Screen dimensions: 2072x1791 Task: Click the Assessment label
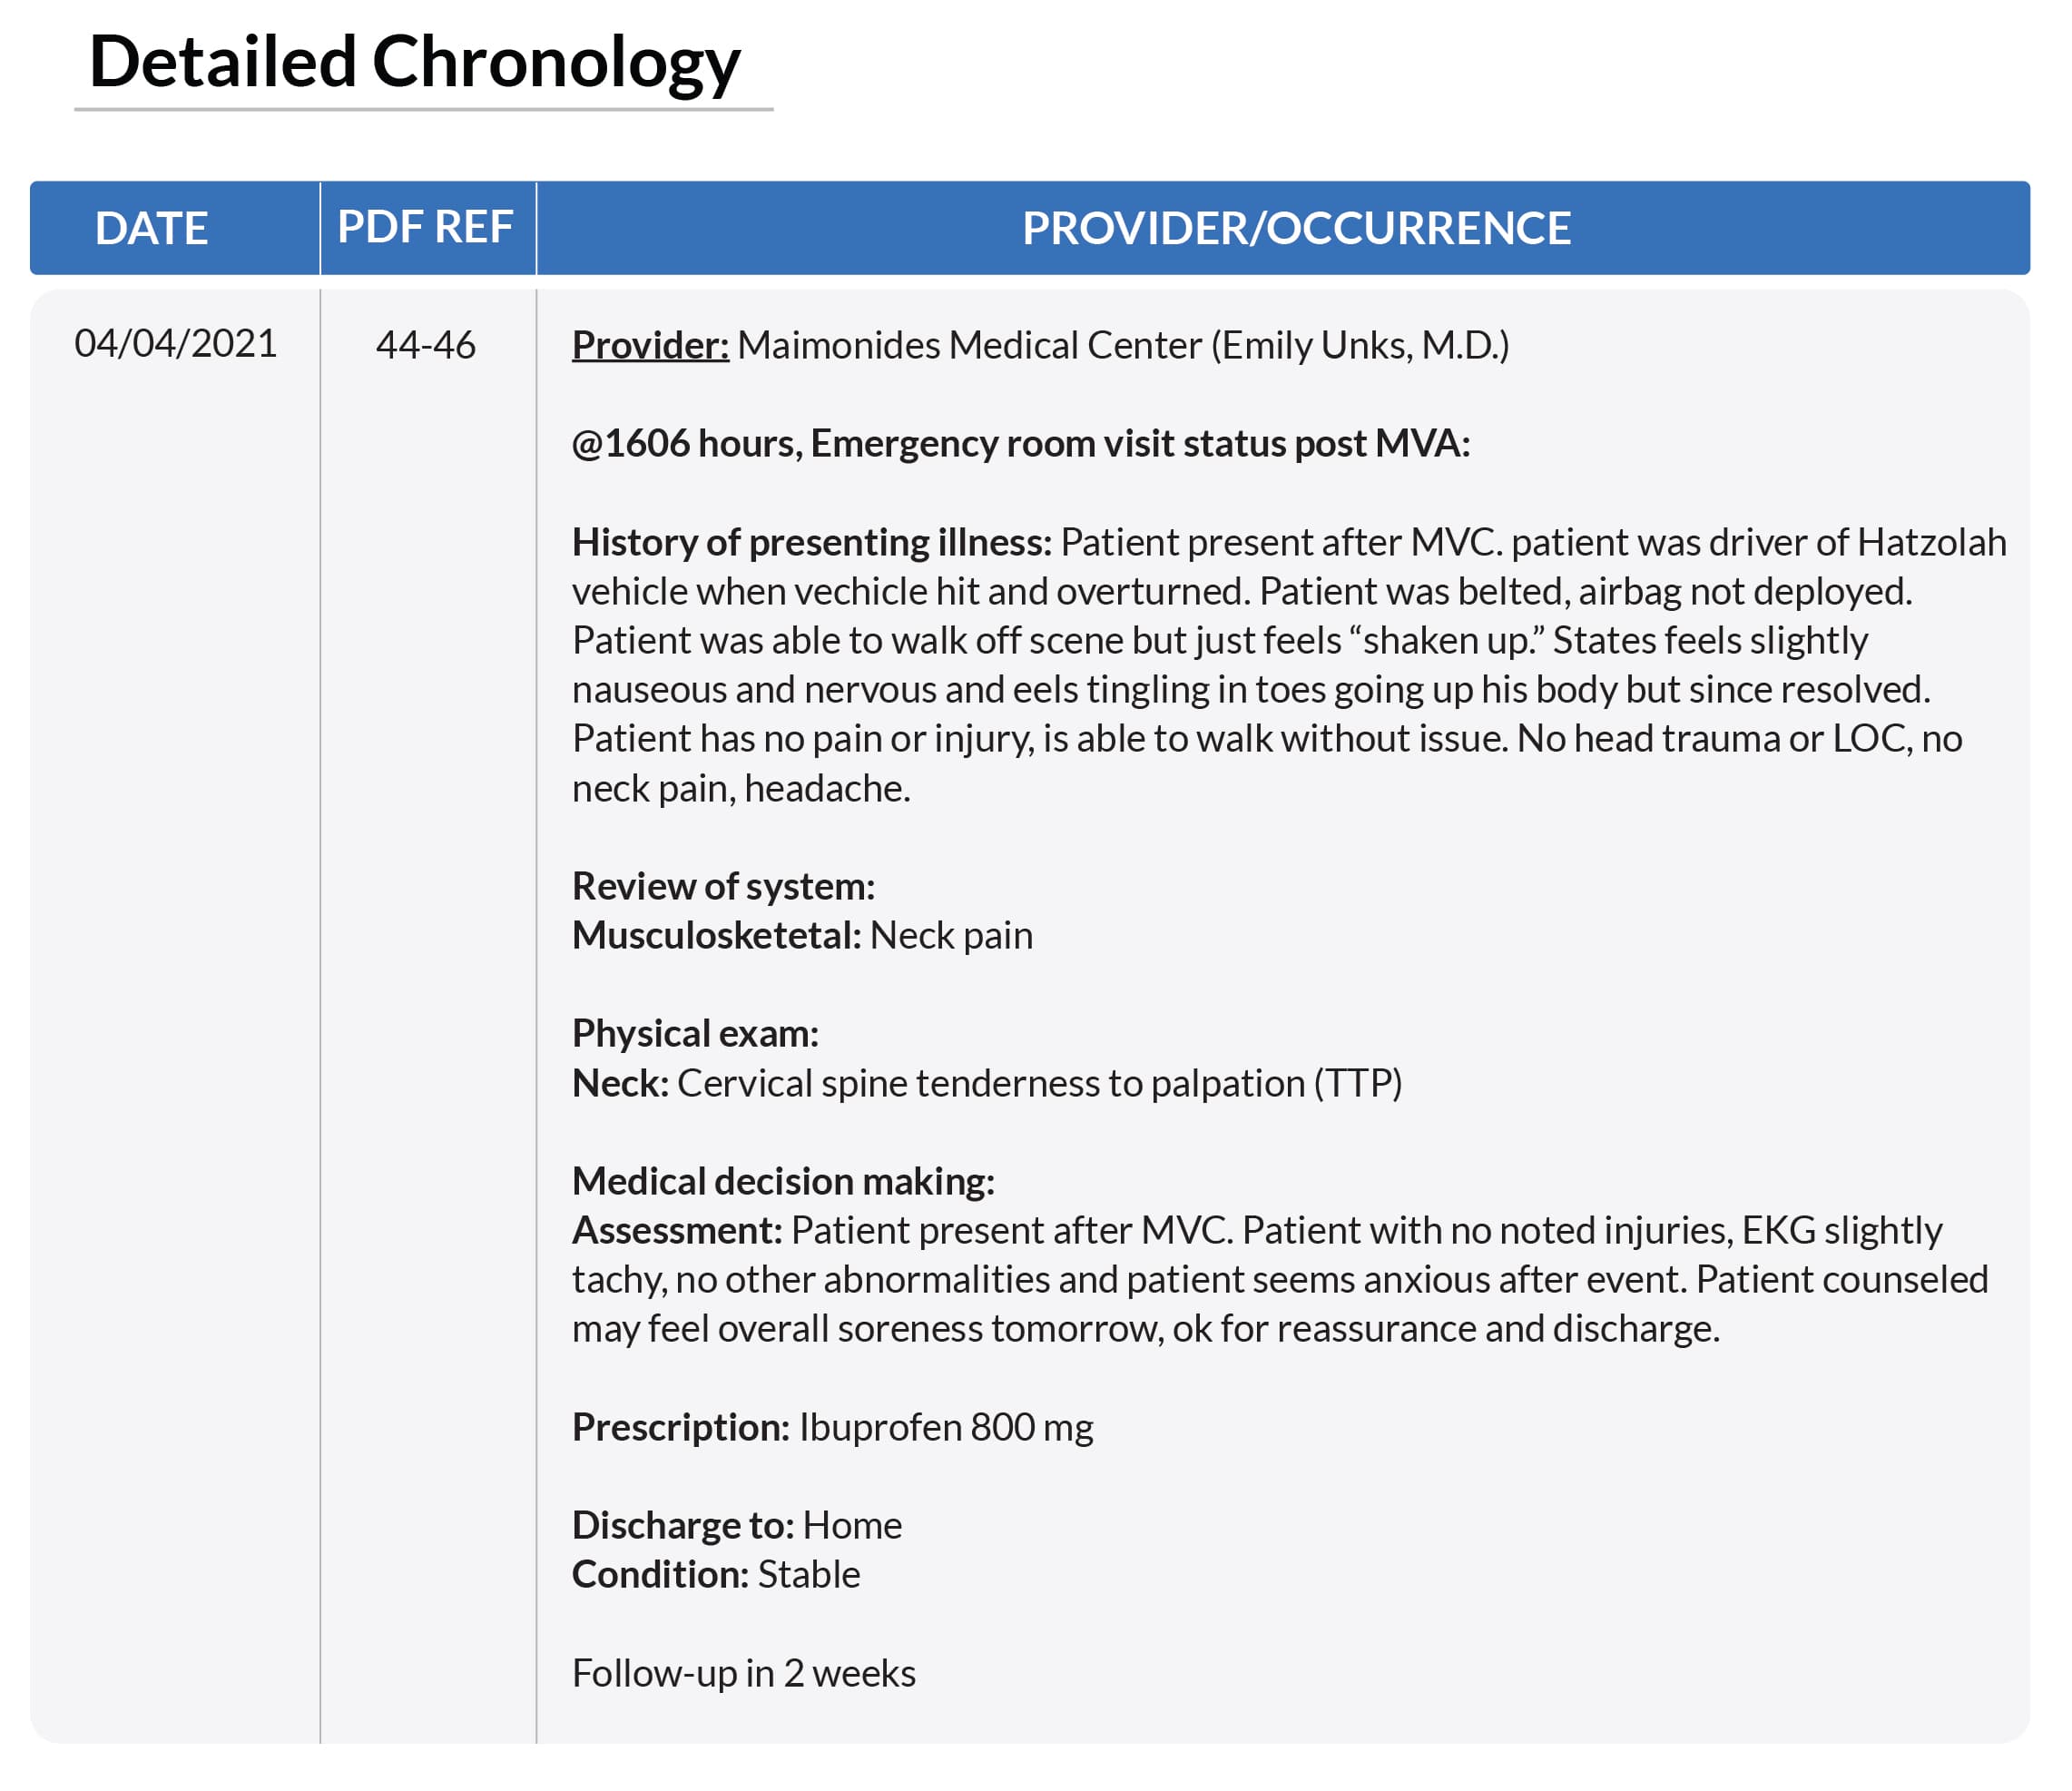678,1231
